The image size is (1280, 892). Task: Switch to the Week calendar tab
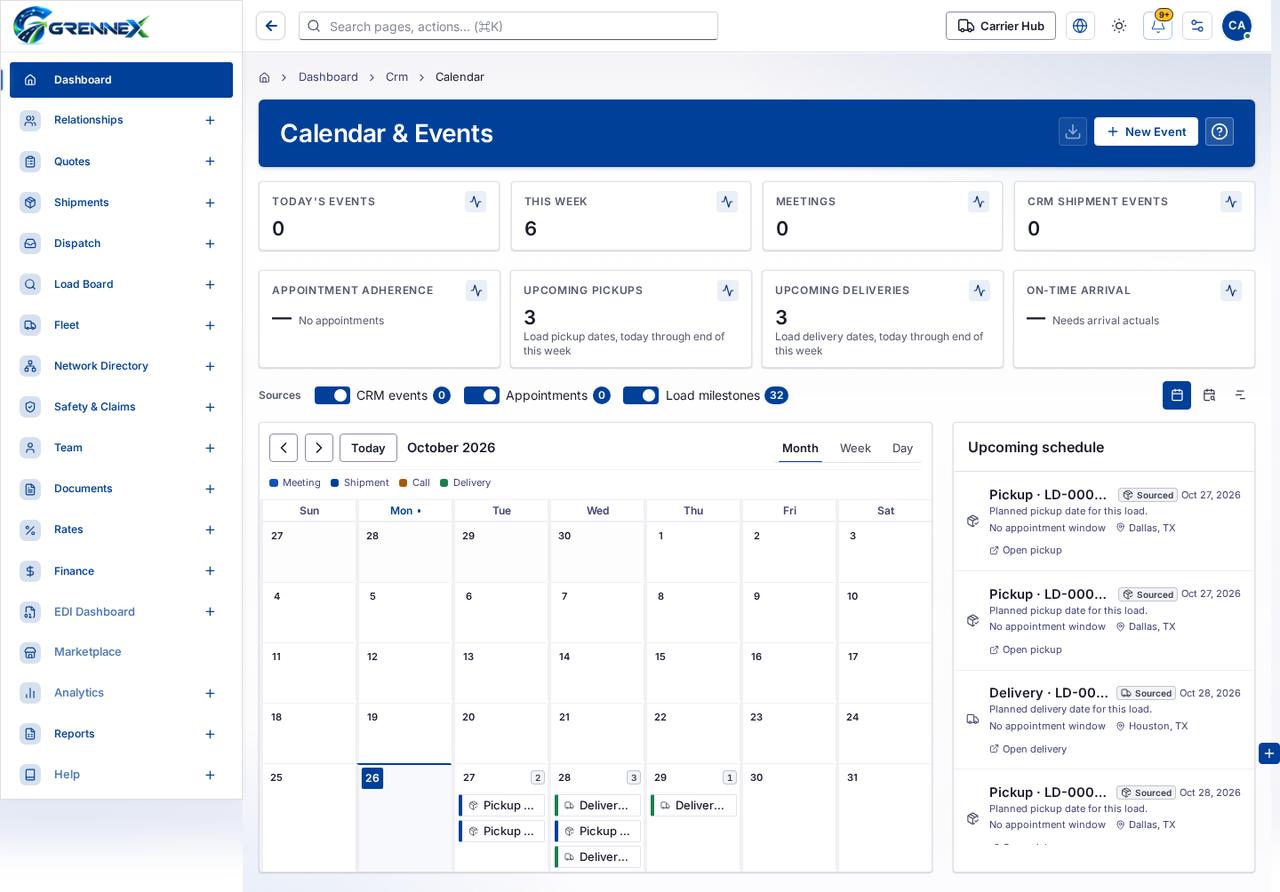855,448
